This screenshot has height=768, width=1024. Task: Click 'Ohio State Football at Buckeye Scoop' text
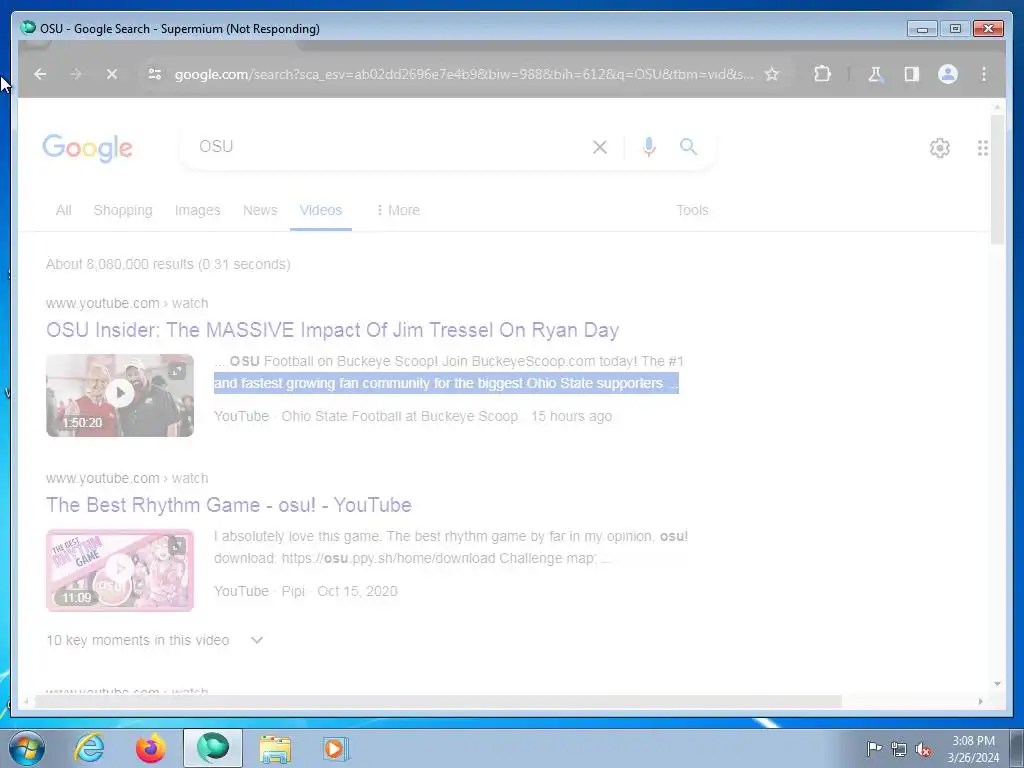point(400,417)
